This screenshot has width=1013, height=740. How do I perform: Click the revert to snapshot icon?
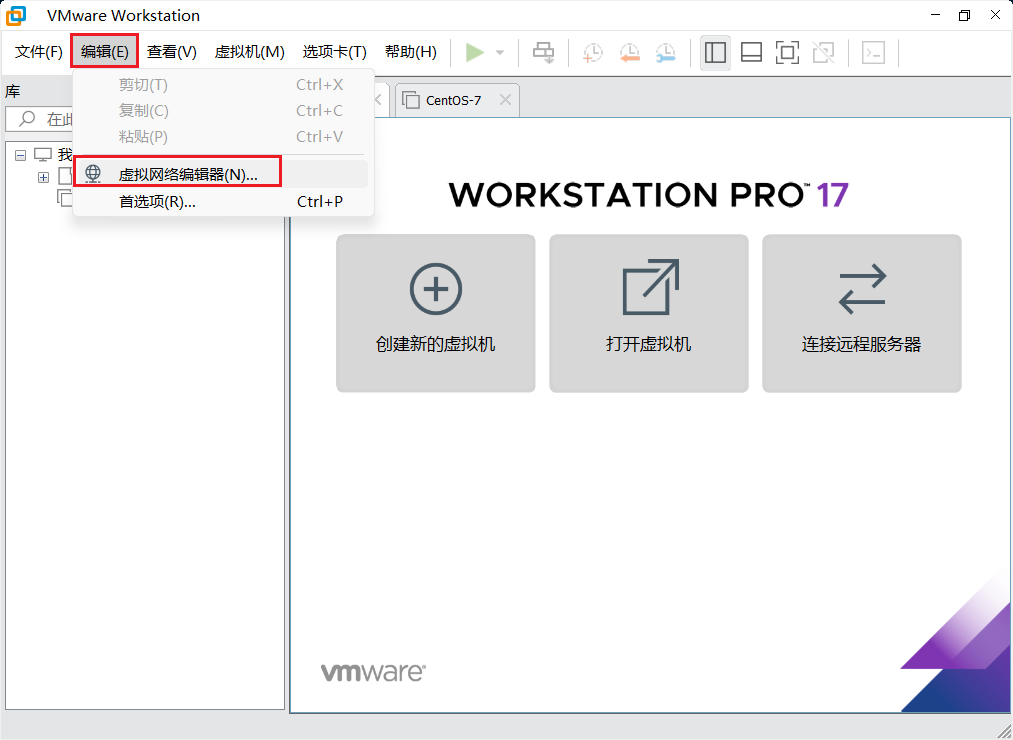click(x=629, y=52)
